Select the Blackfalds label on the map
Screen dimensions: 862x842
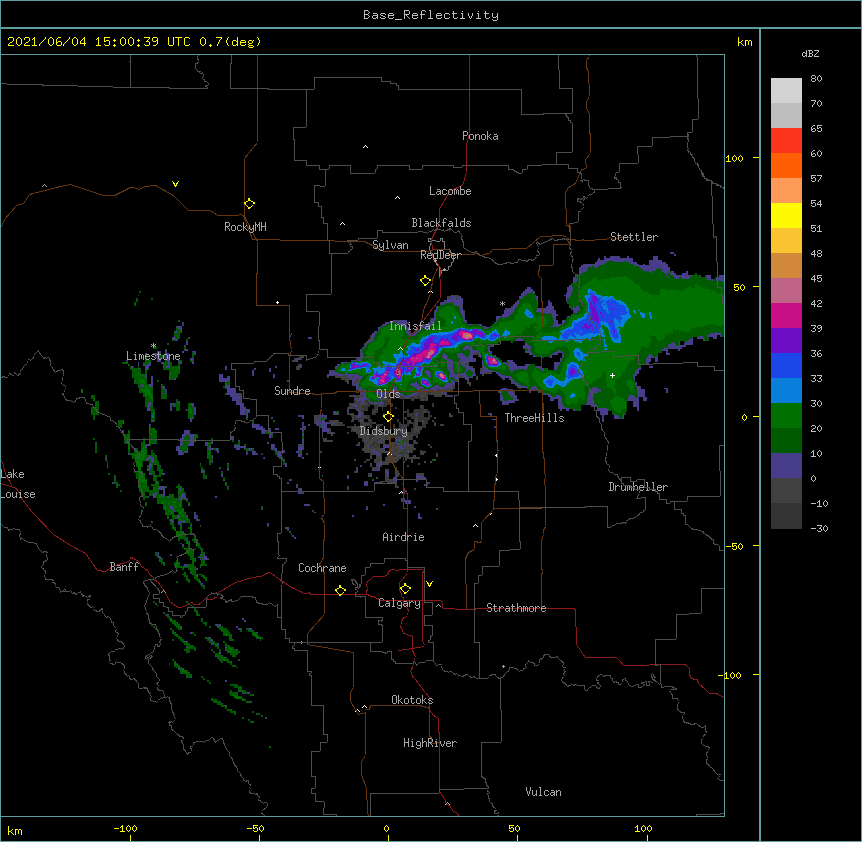[x=441, y=223]
